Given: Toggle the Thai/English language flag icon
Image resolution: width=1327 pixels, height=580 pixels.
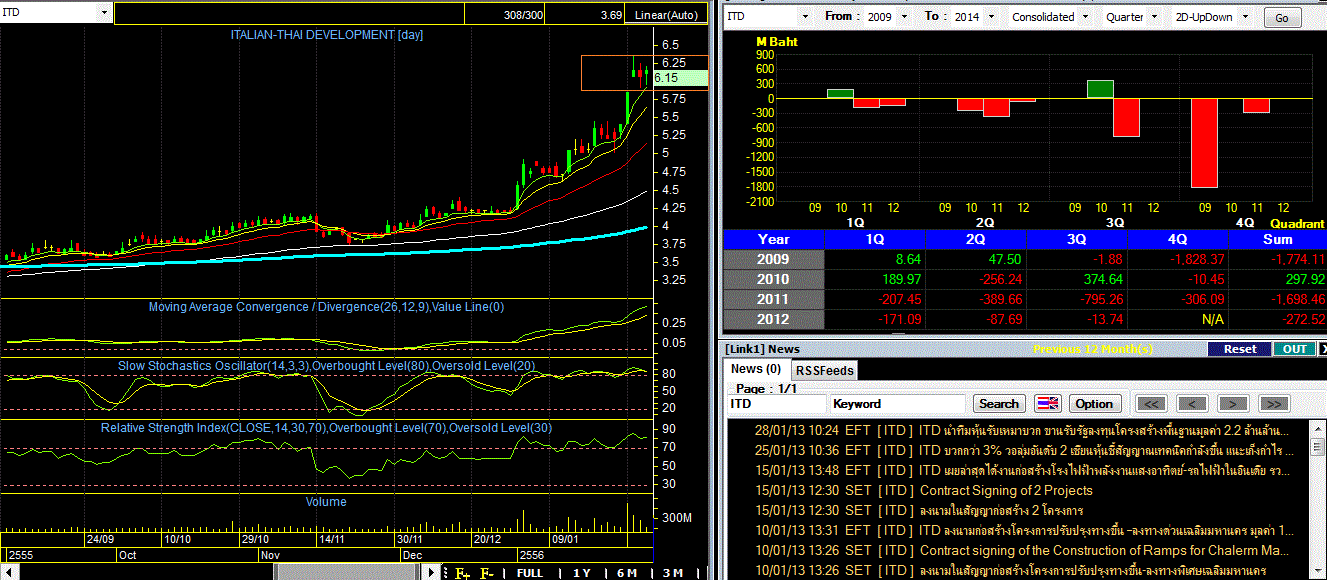Looking at the screenshot, I should tap(1047, 404).
